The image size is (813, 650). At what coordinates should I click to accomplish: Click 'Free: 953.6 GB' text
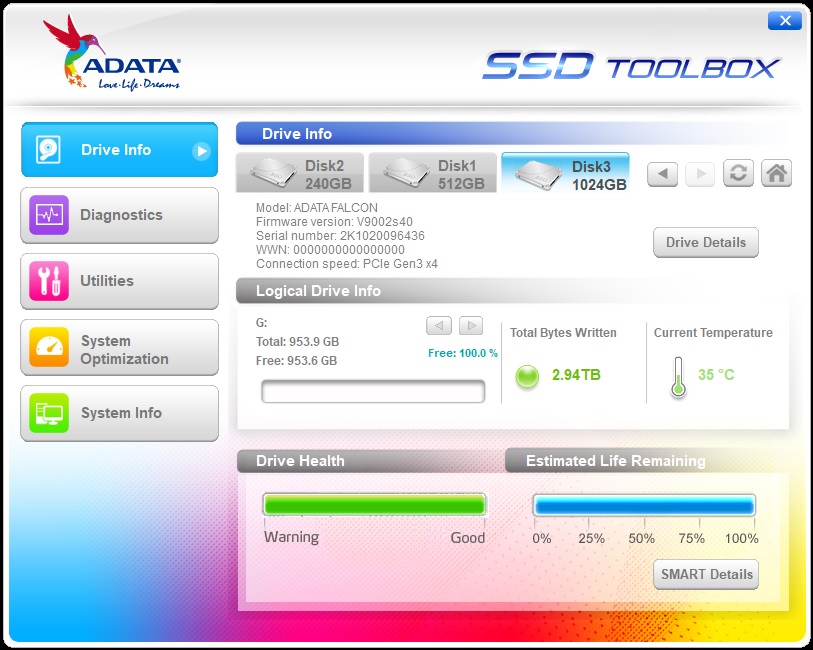[x=297, y=361]
